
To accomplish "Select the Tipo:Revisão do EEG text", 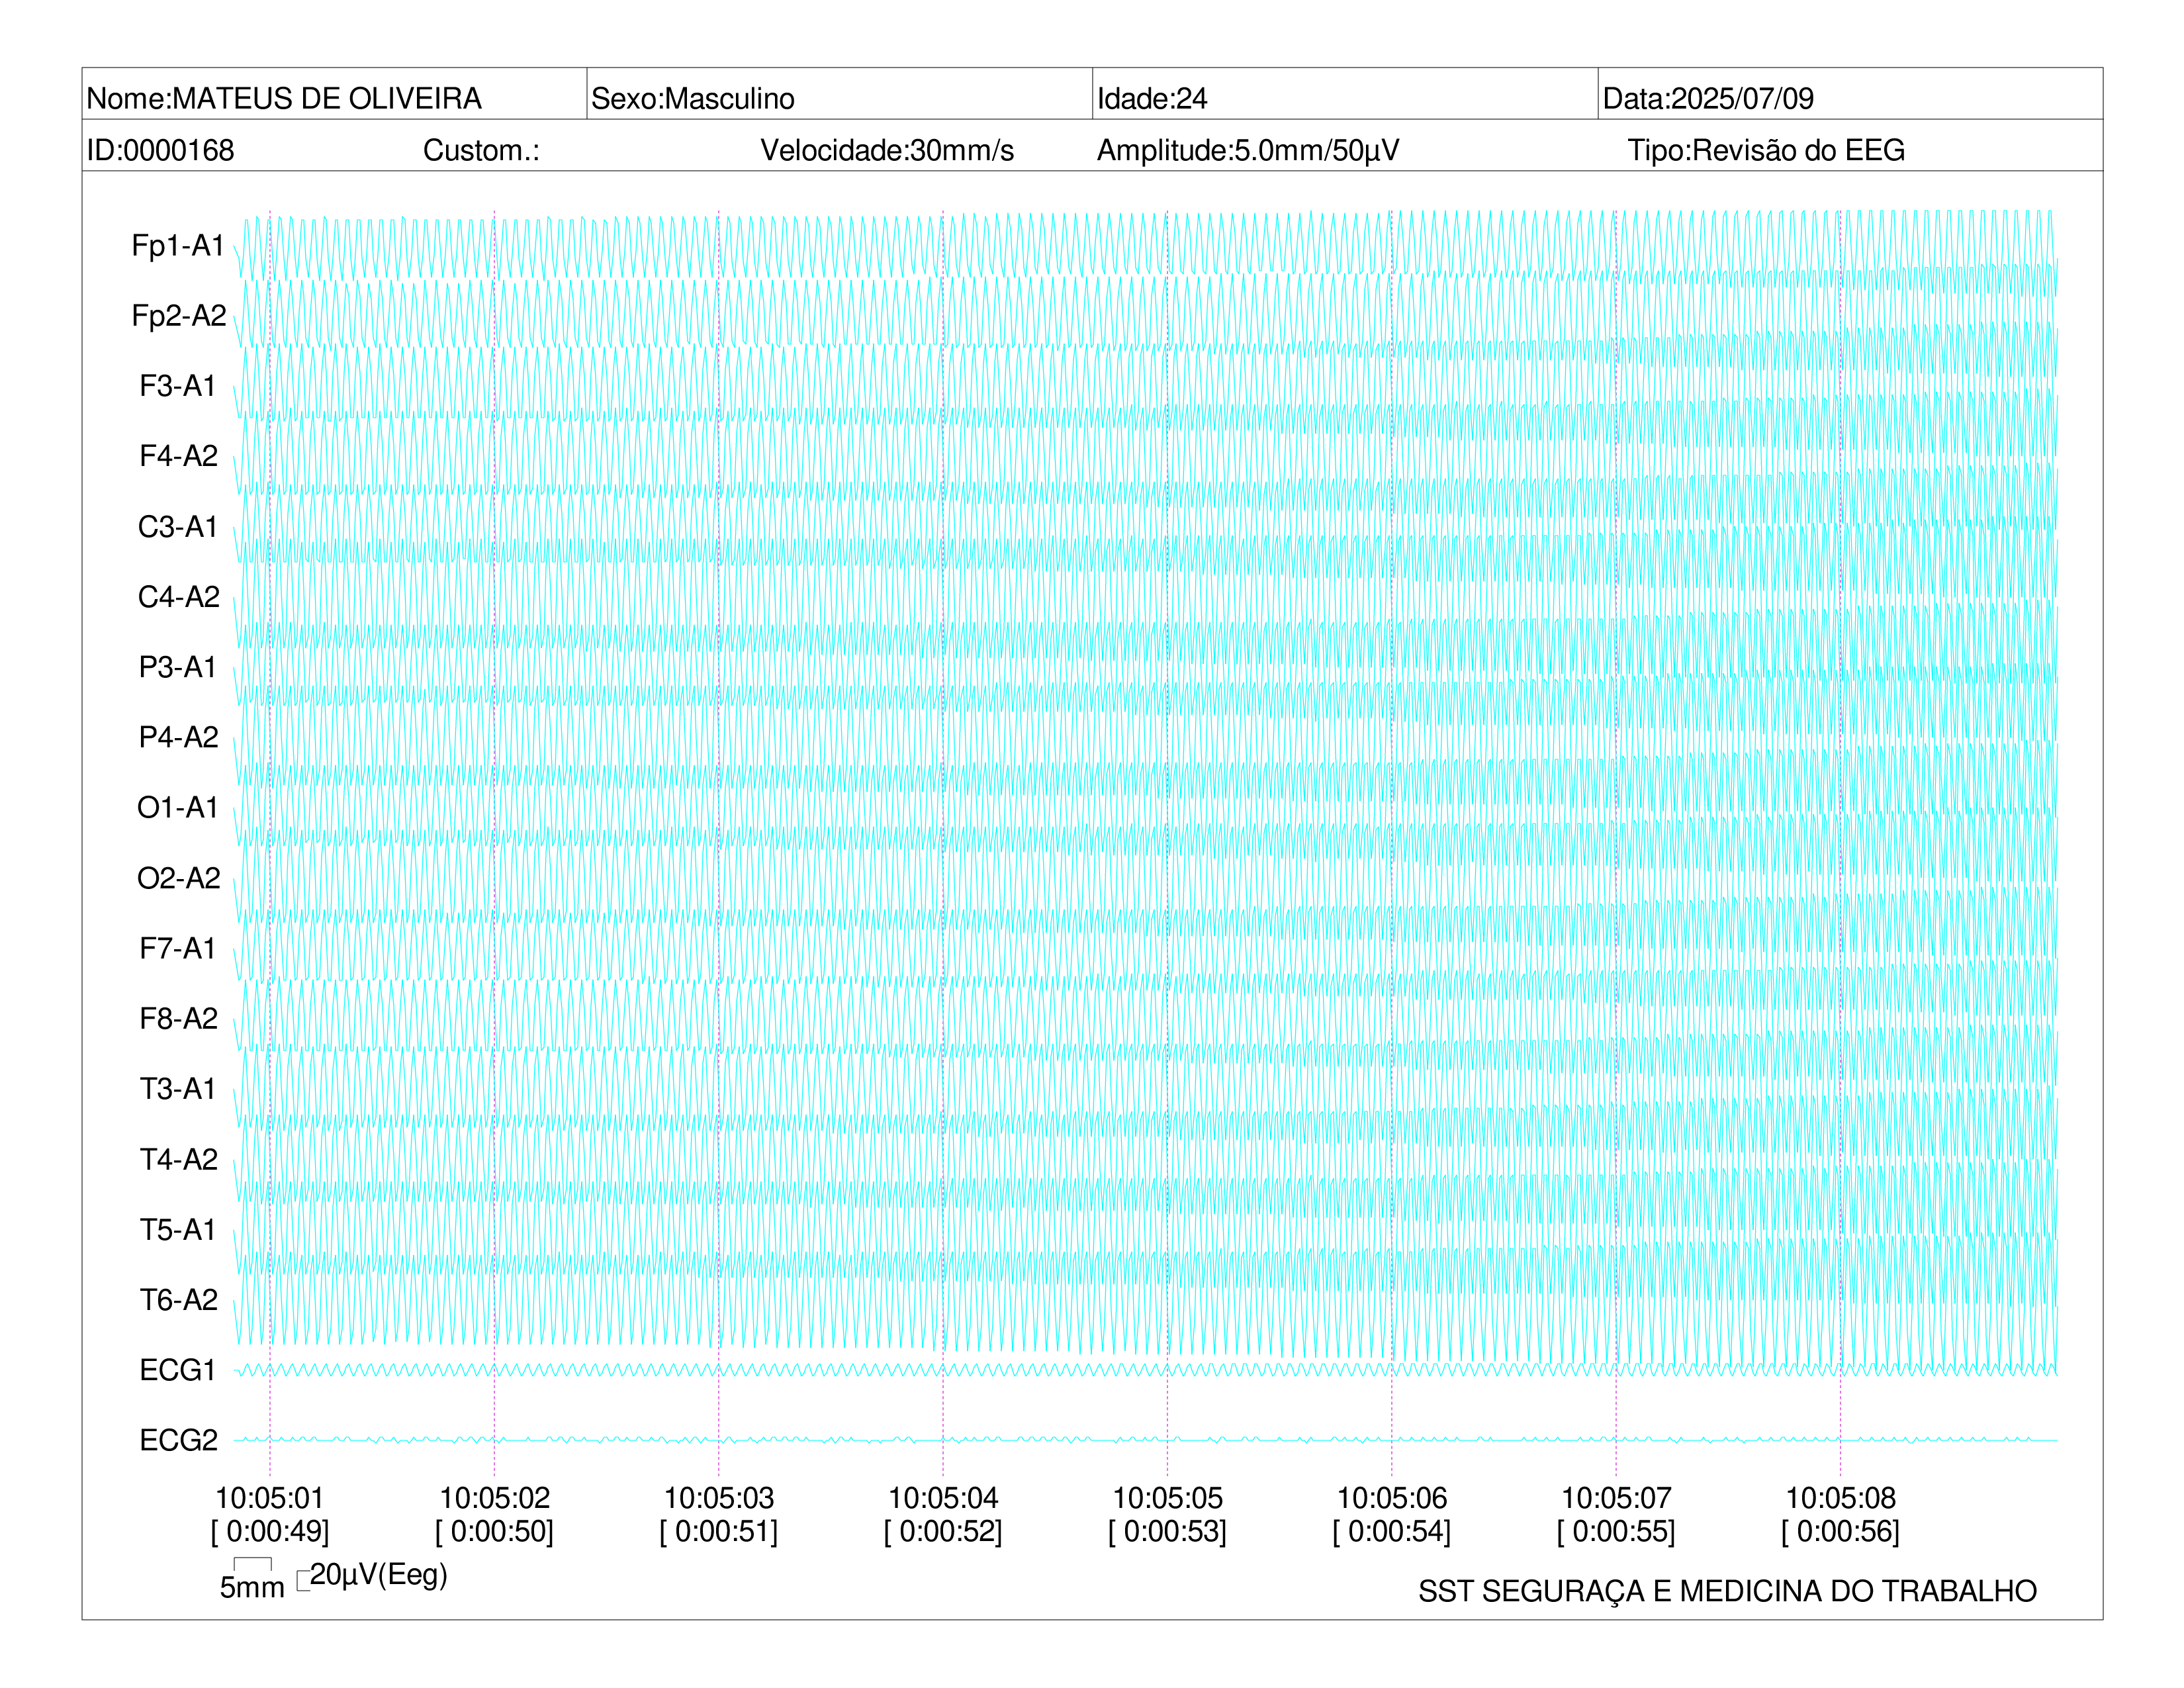I will point(1766,150).
